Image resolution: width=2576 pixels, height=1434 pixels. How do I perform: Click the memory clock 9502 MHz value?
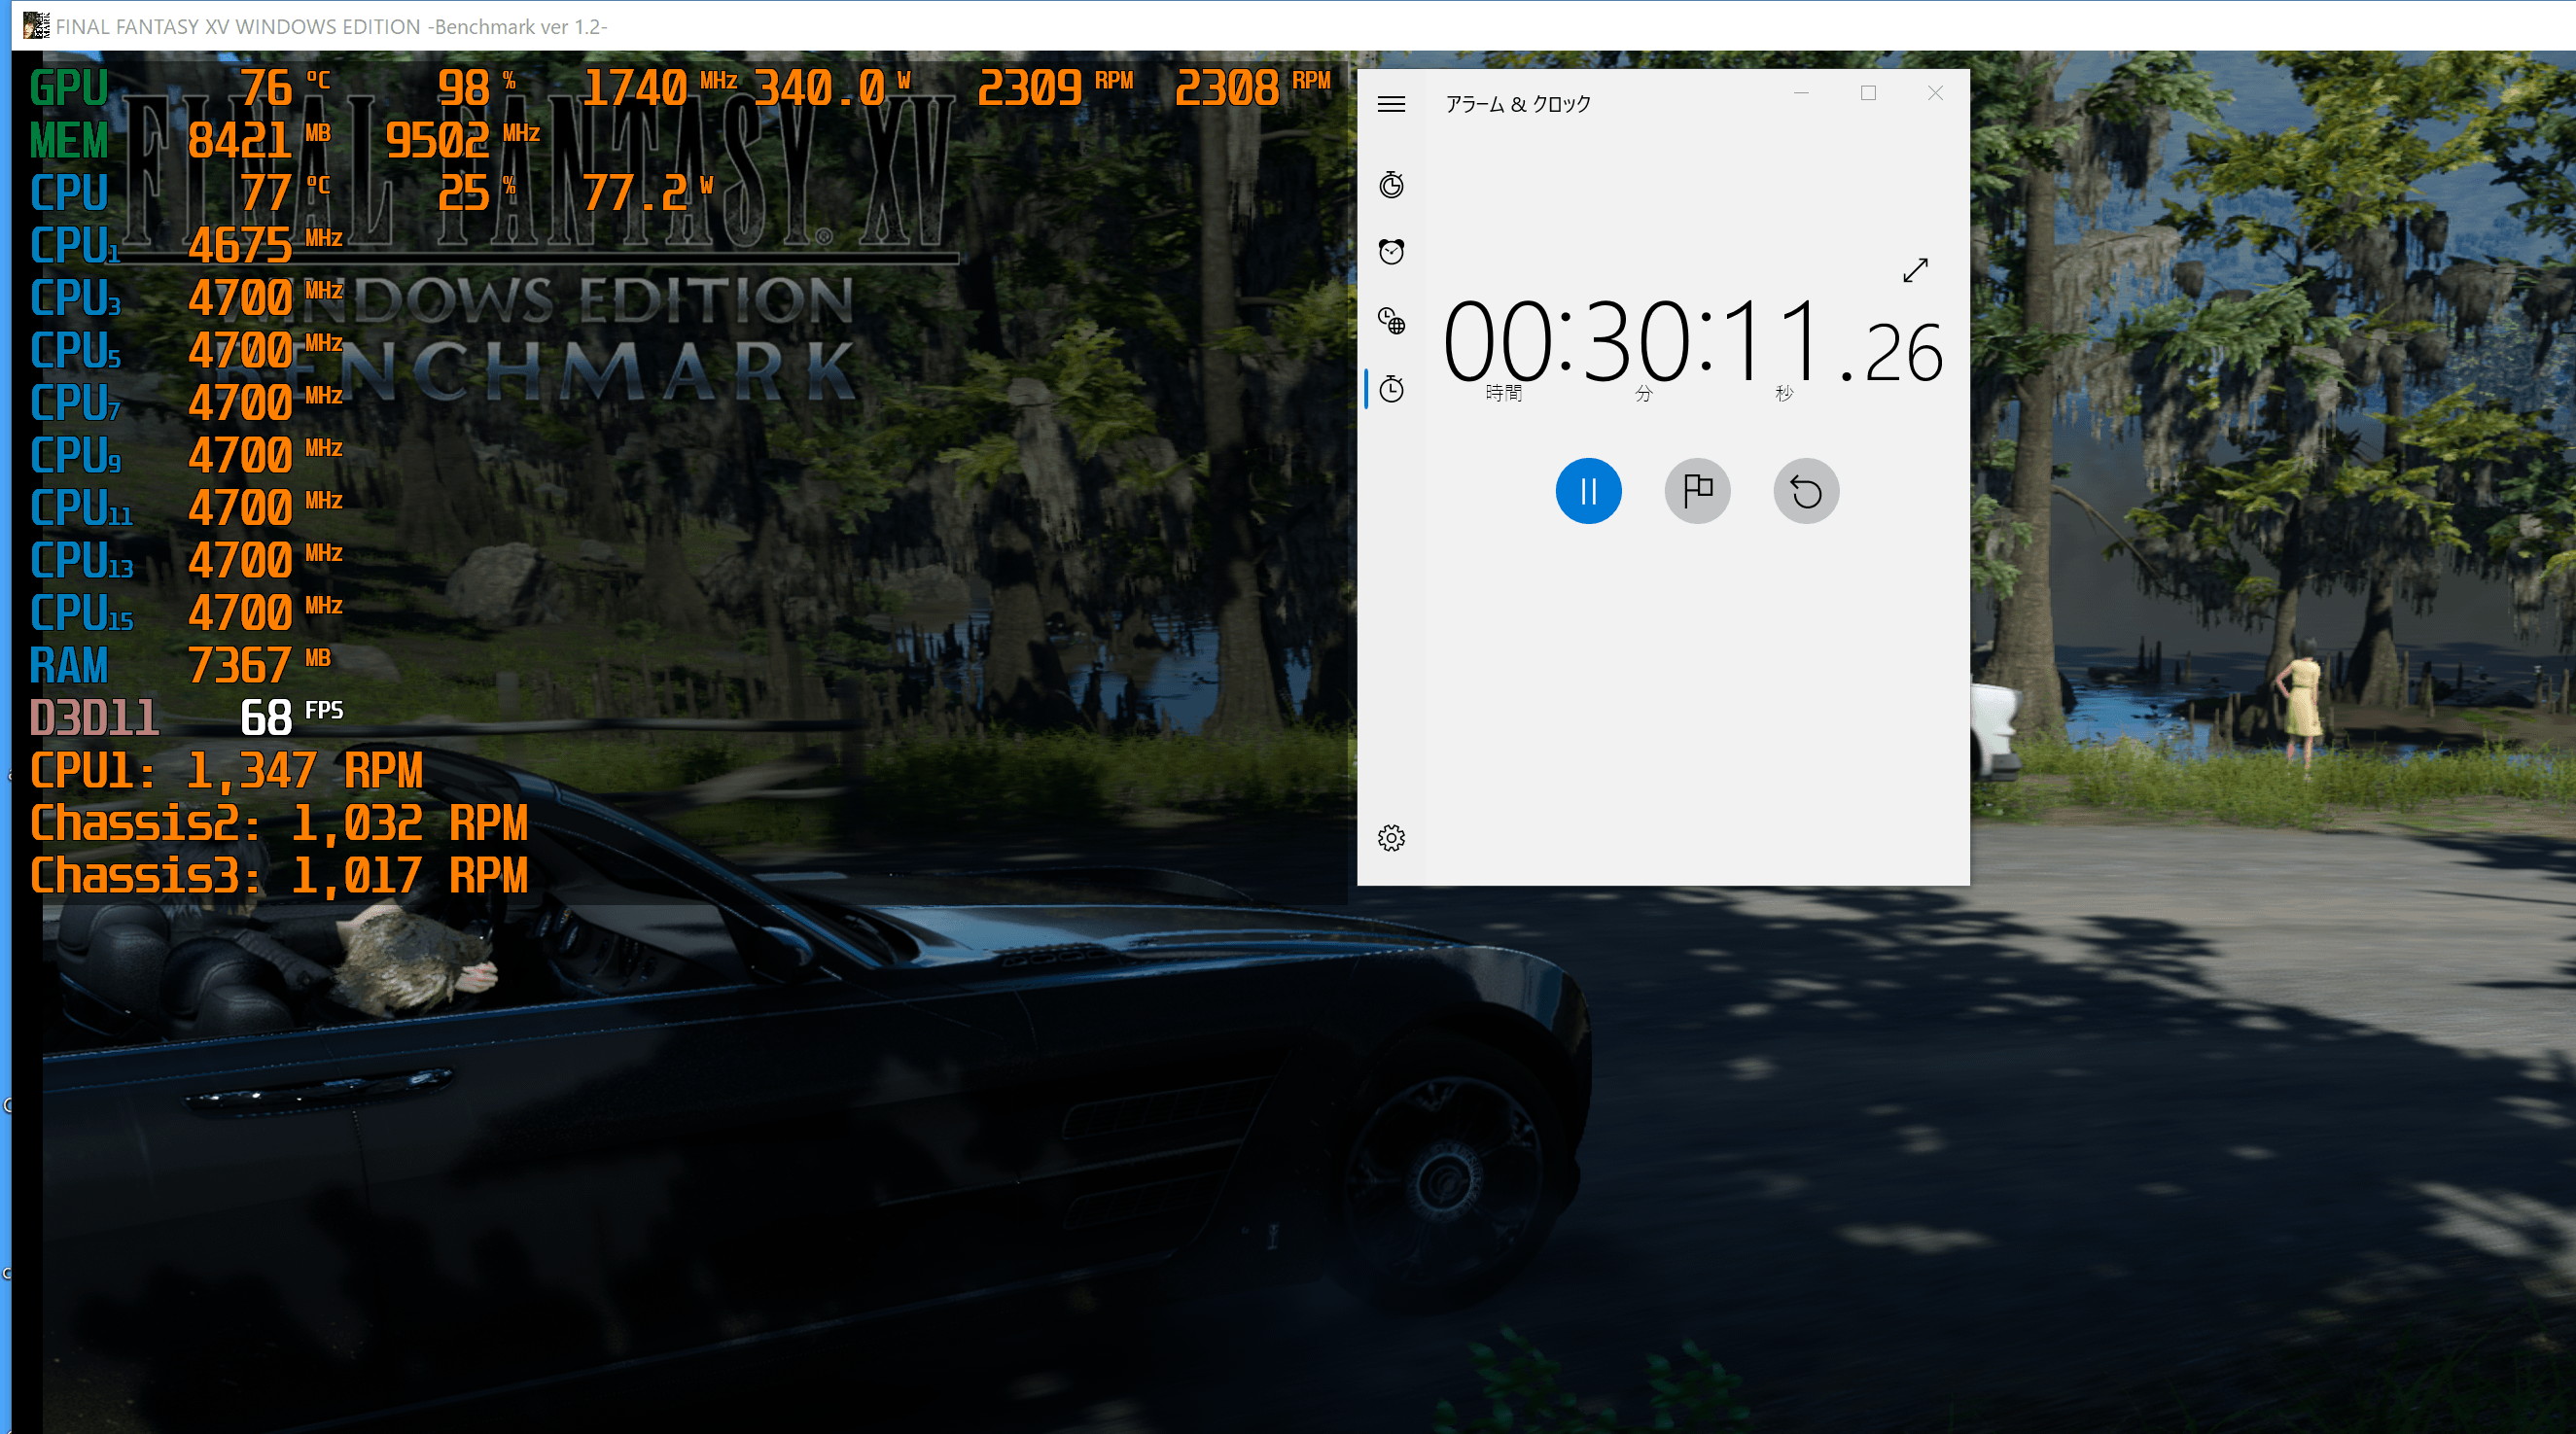click(463, 140)
